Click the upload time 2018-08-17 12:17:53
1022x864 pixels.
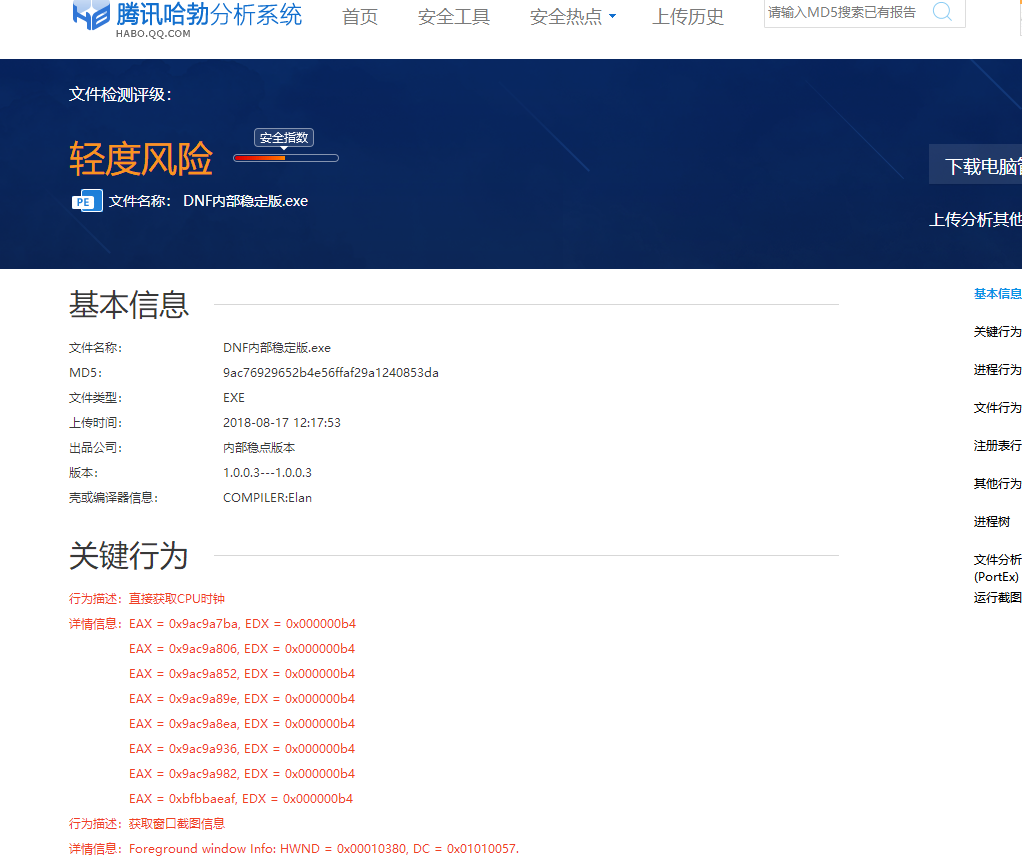(282, 423)
